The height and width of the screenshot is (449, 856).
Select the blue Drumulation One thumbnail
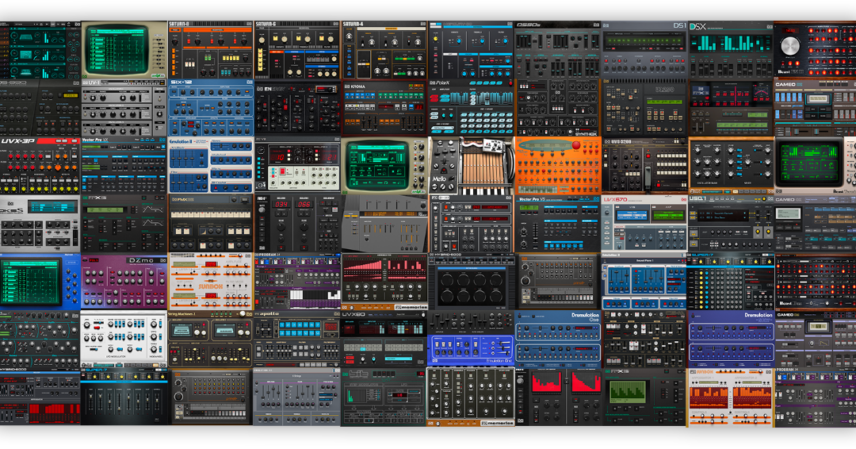pos(557,339)
